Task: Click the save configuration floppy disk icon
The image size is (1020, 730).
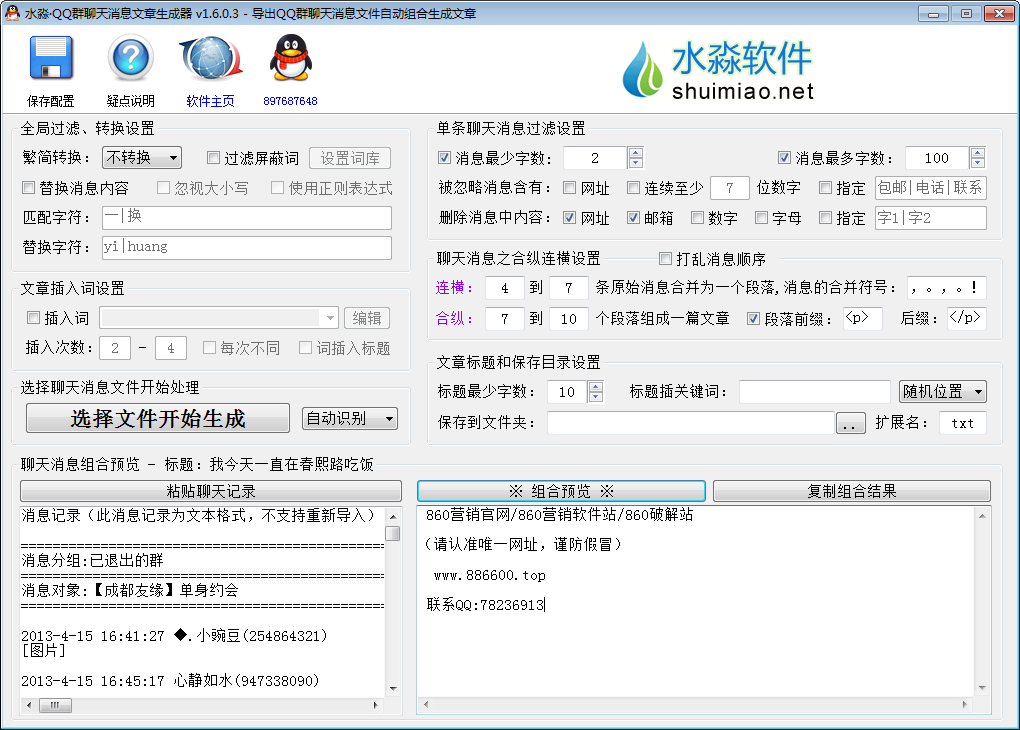Action: (51, 58)
